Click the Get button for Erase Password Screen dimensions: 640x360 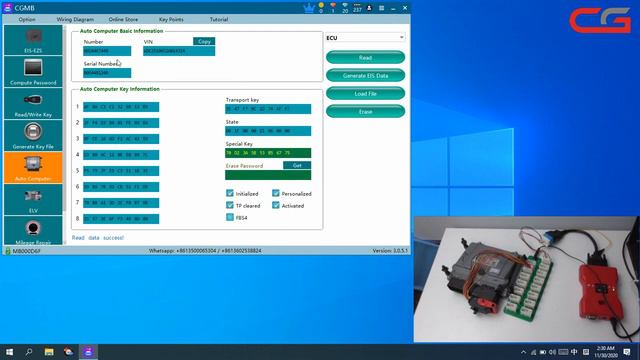pos(297,165)
